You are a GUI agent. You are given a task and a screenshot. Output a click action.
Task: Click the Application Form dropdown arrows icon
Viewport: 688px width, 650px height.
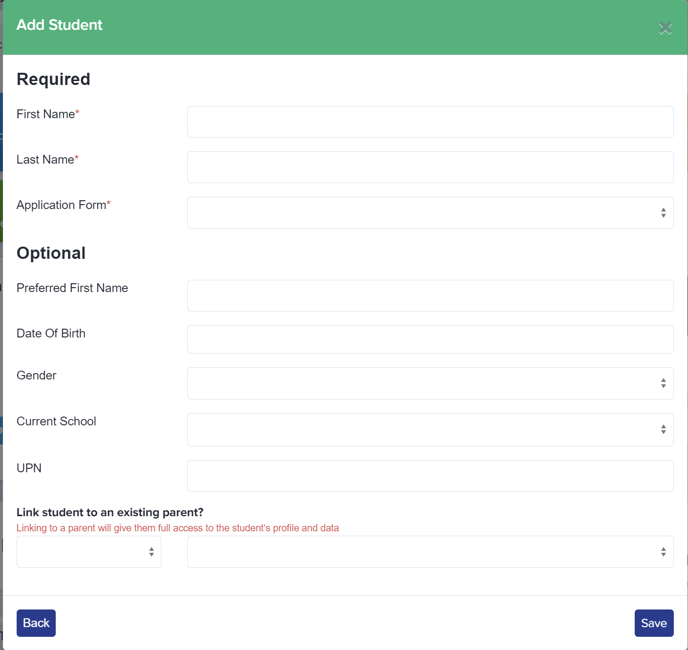pyautogui.click(x=663, y=213)
